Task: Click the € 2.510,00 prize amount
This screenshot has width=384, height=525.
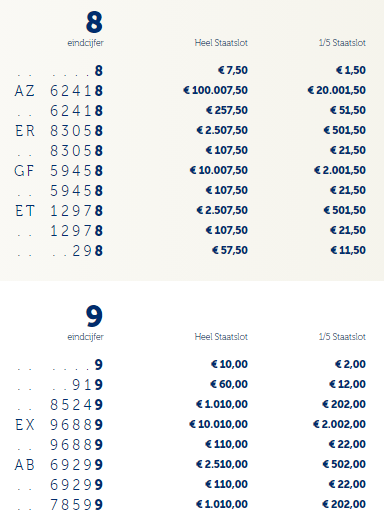Action: click(x=222, y=464)
